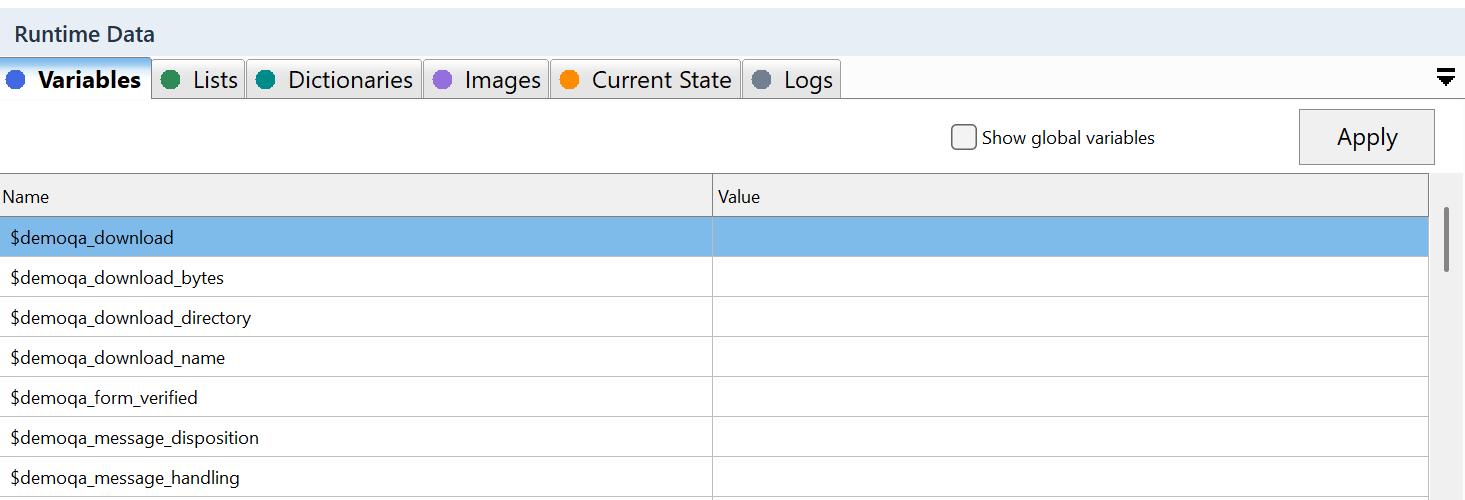Open the Lists tab

pyautogui.click(x=199, y=80)
